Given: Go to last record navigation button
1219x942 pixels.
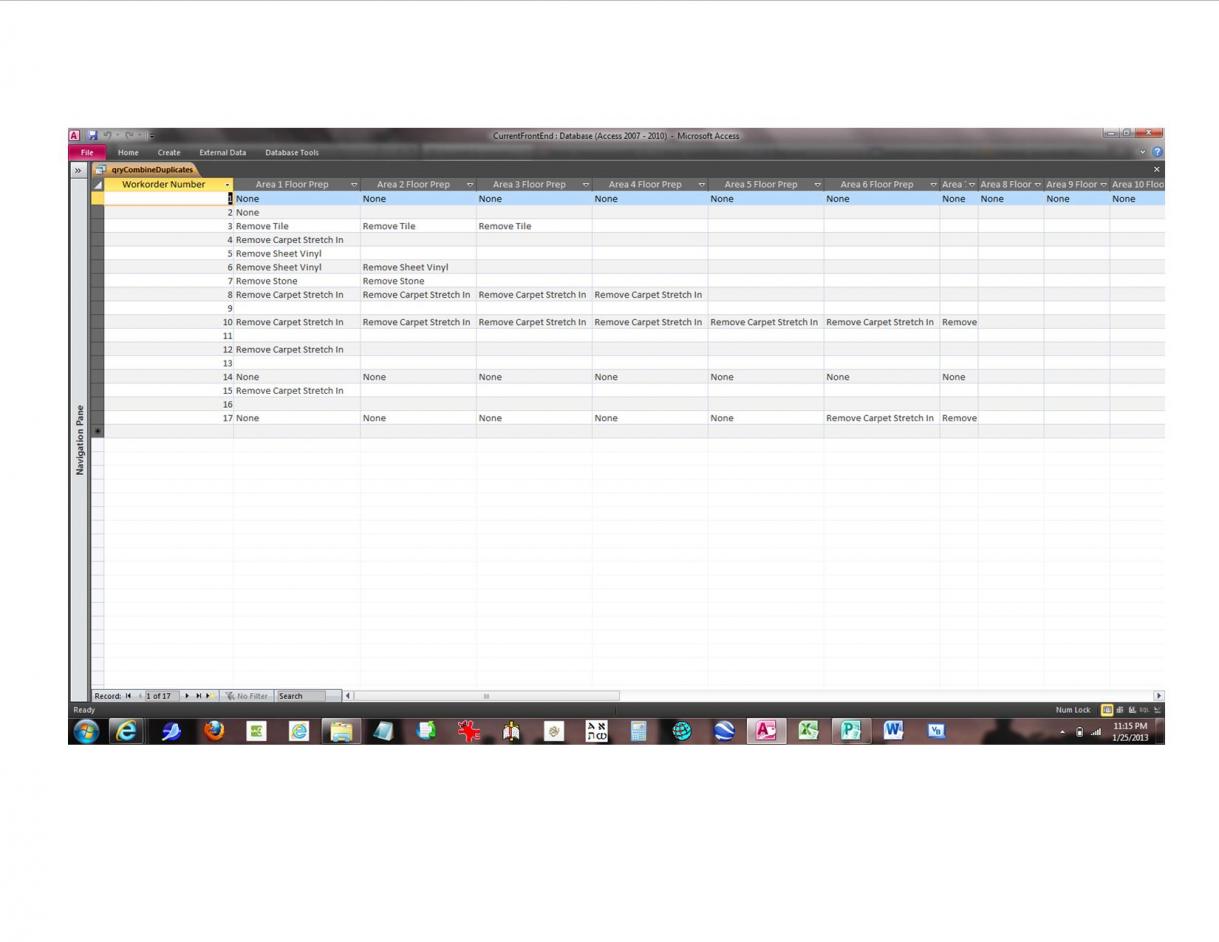Looking at the screenshot, I should [198, 696].
